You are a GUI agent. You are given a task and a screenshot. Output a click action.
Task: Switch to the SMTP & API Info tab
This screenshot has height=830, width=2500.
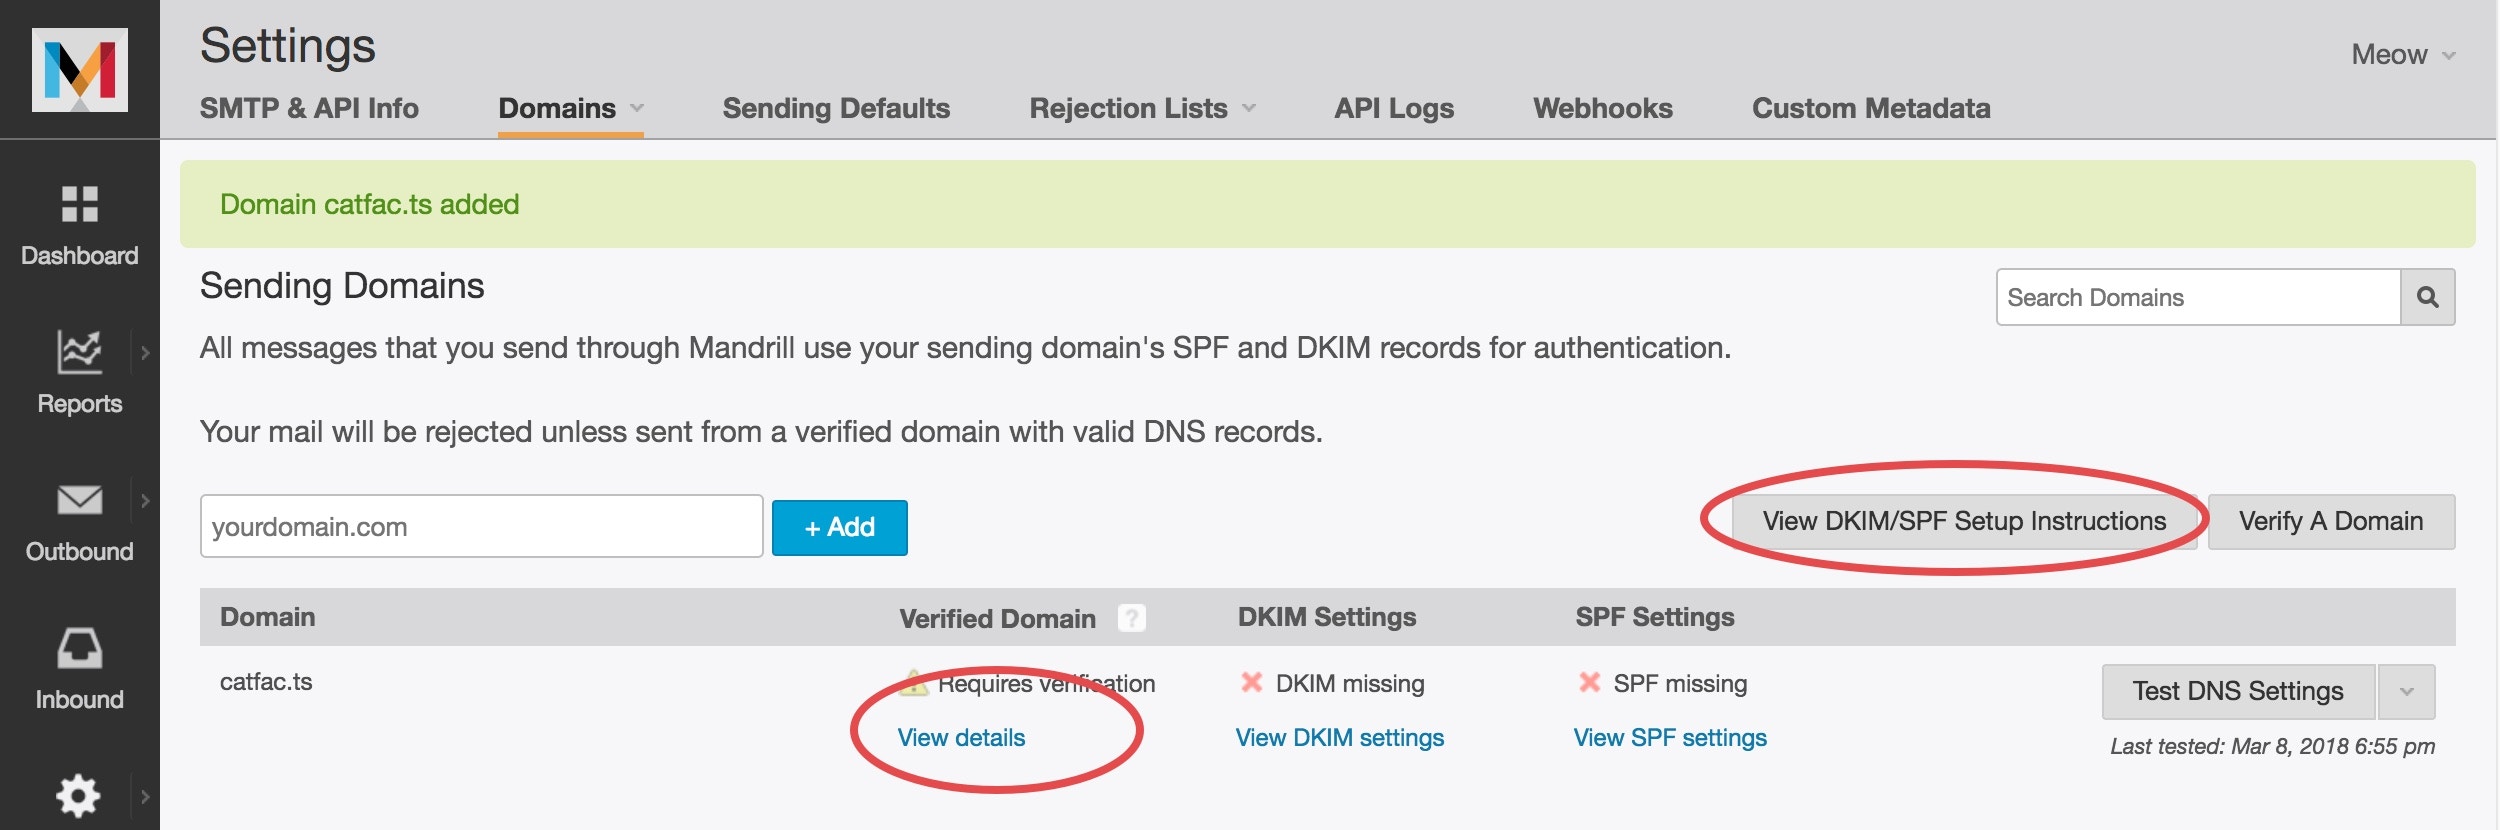point(309,108)
